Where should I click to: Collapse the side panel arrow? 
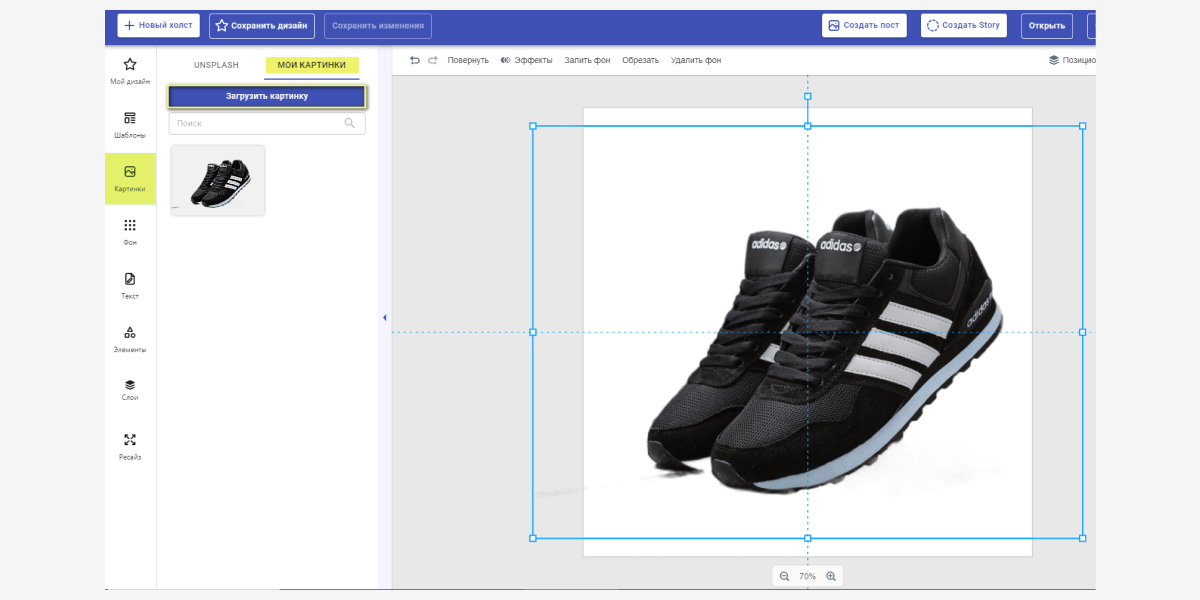[384, 318]
